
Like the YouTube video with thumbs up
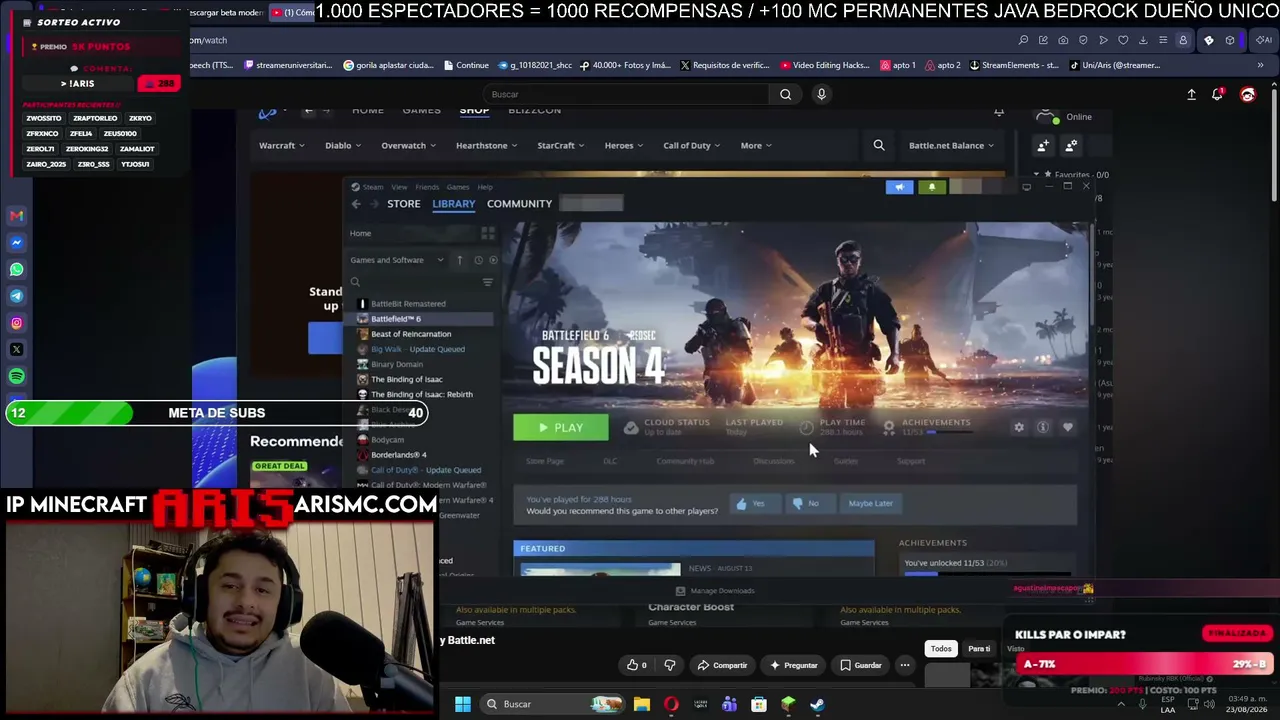click(x=636, y=665)
